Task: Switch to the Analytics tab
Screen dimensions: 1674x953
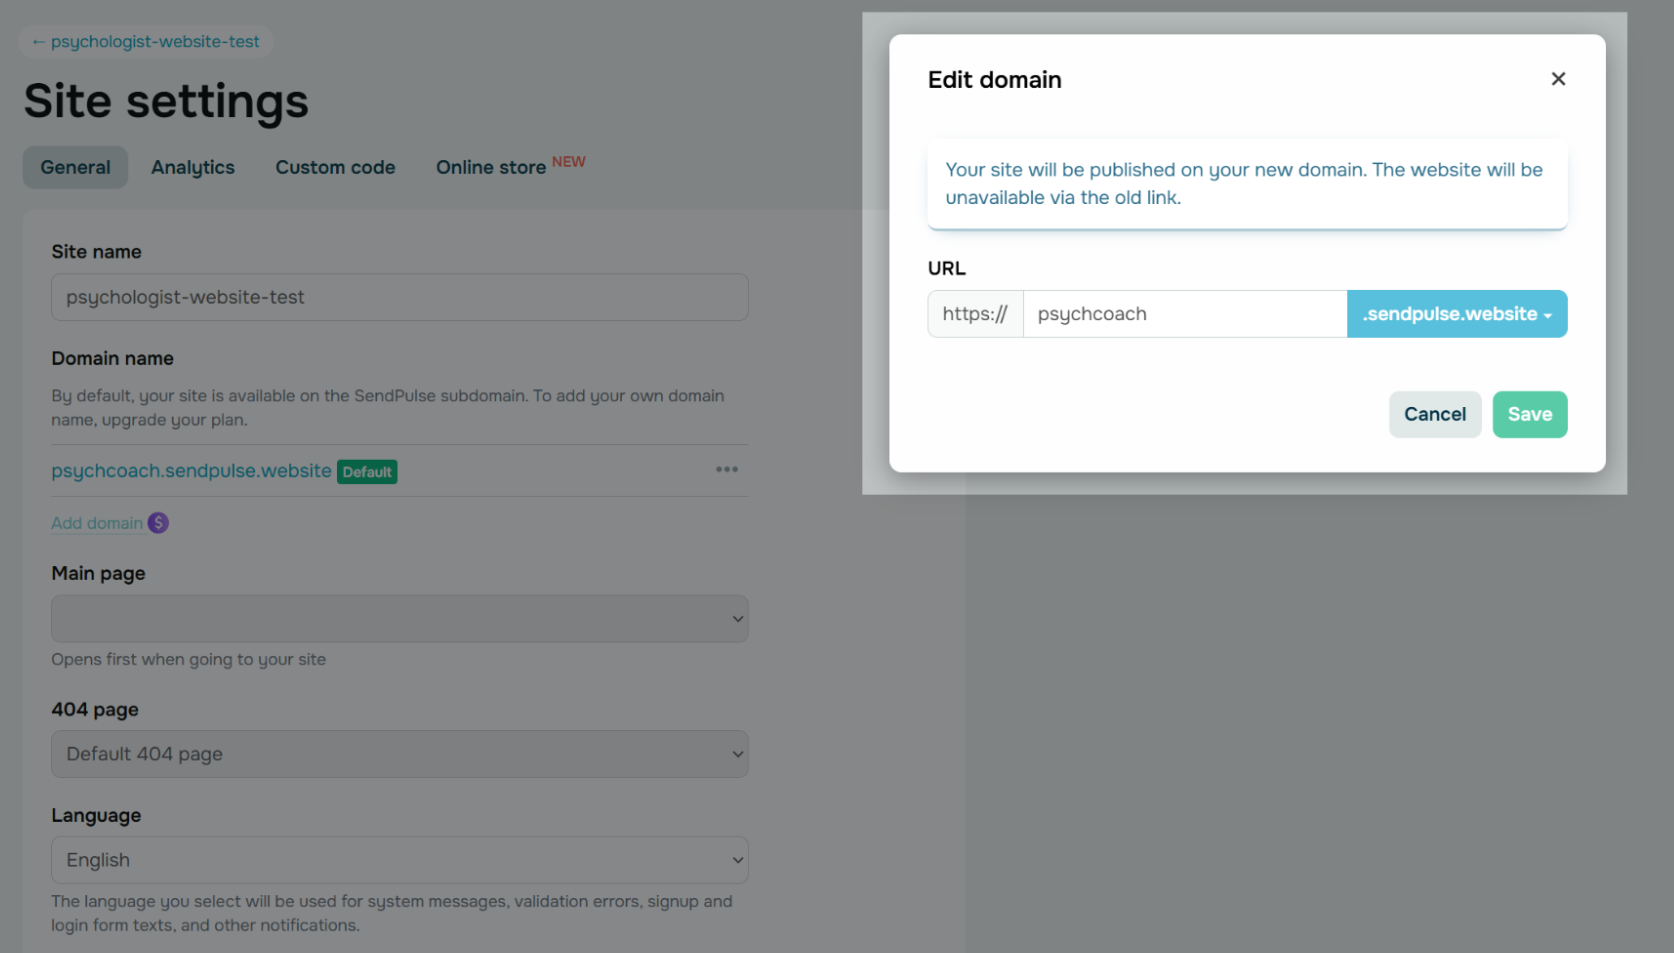Action: [x=193, y=167]
